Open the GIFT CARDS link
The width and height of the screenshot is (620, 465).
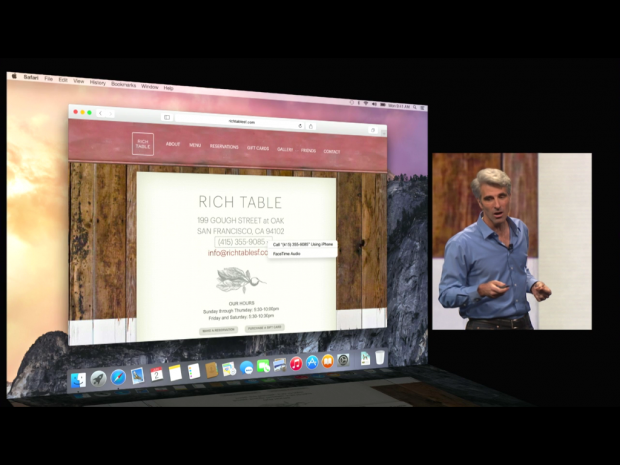[258, 148]
